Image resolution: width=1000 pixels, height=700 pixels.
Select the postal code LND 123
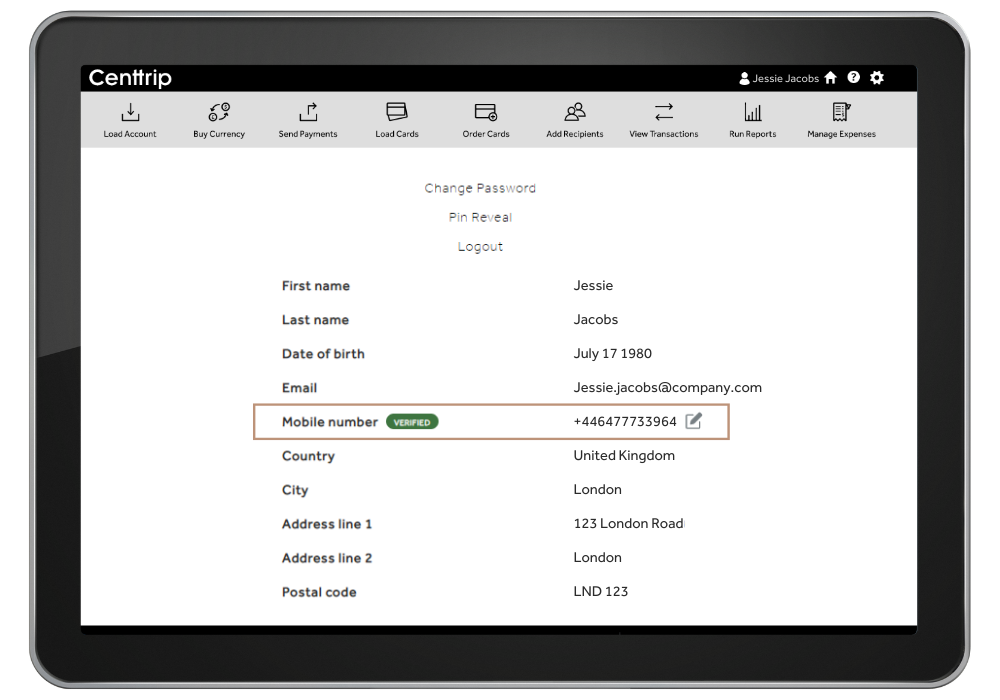pyautogui.click(x=601, y=592)
